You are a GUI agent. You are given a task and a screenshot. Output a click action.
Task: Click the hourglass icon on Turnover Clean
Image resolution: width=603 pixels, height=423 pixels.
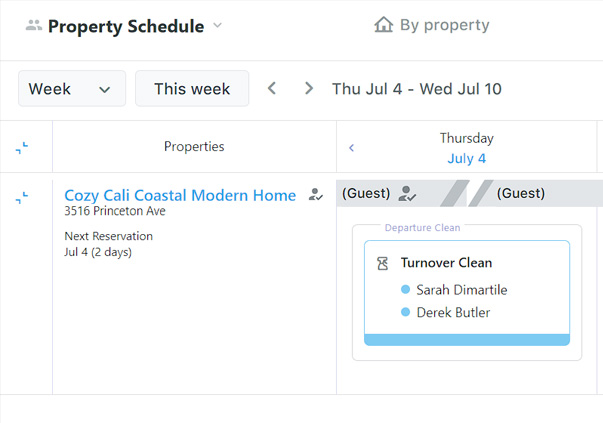pos(383,264)
